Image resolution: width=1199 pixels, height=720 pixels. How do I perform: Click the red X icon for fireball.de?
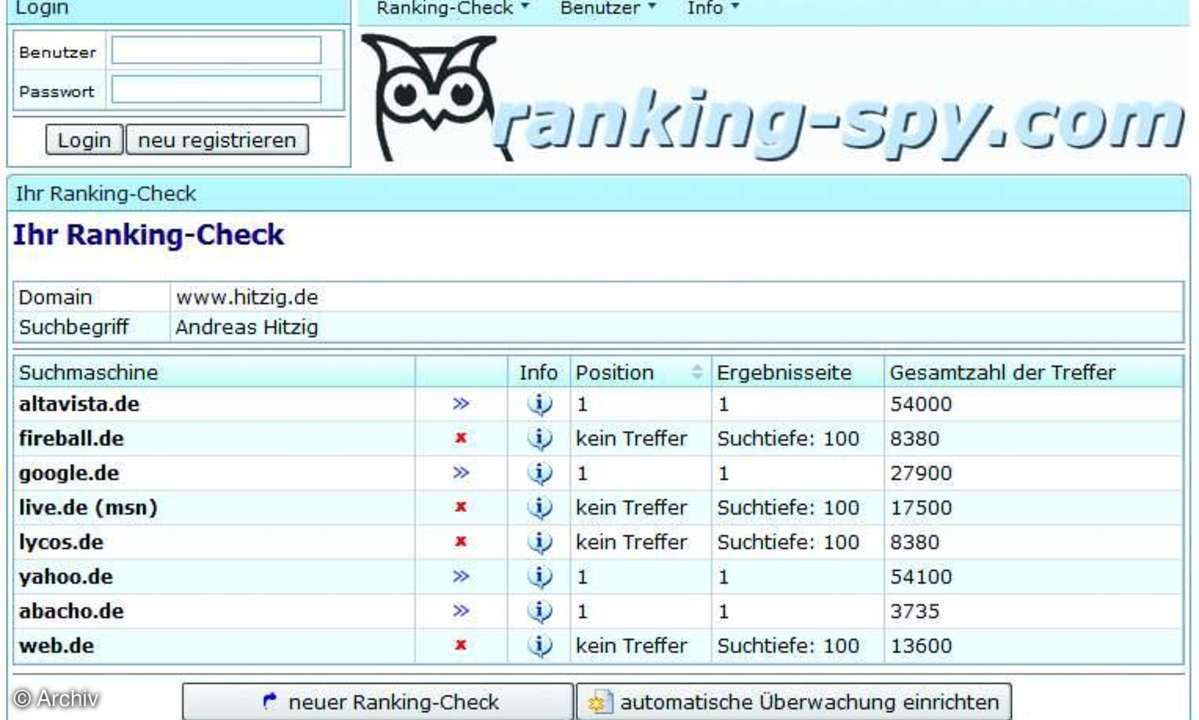[460, 438]
